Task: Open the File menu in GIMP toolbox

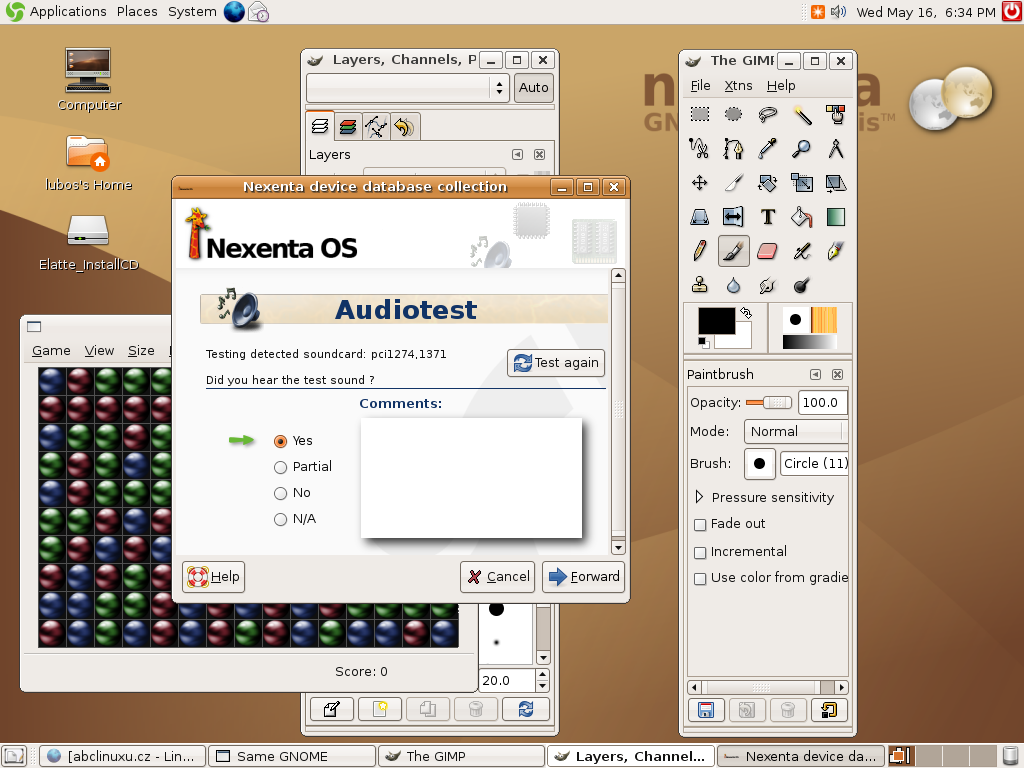Action: (x=701, y=86)
